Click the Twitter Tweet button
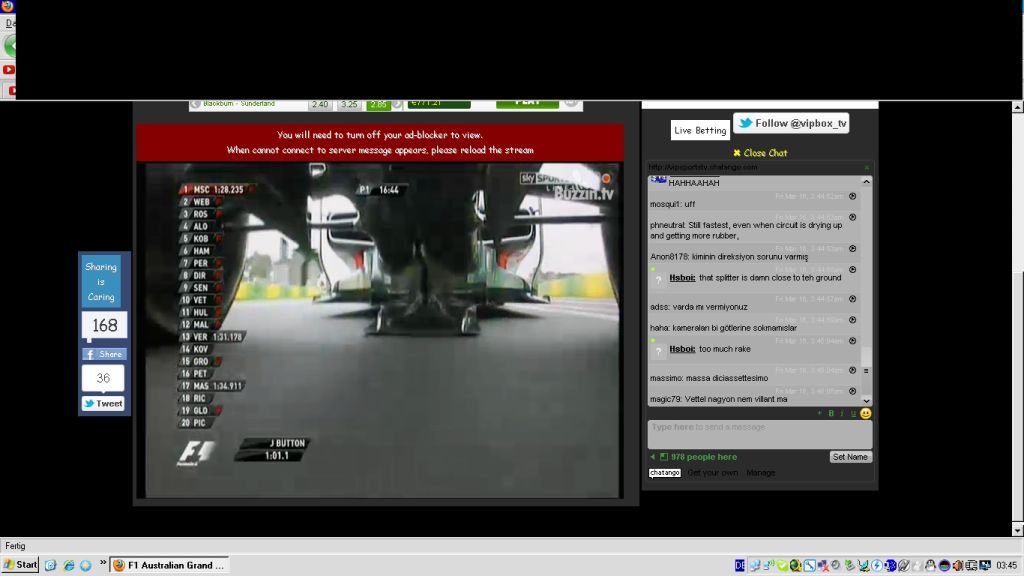Image resolution: width=1024 pixels, height=576 pixels. 104,404
